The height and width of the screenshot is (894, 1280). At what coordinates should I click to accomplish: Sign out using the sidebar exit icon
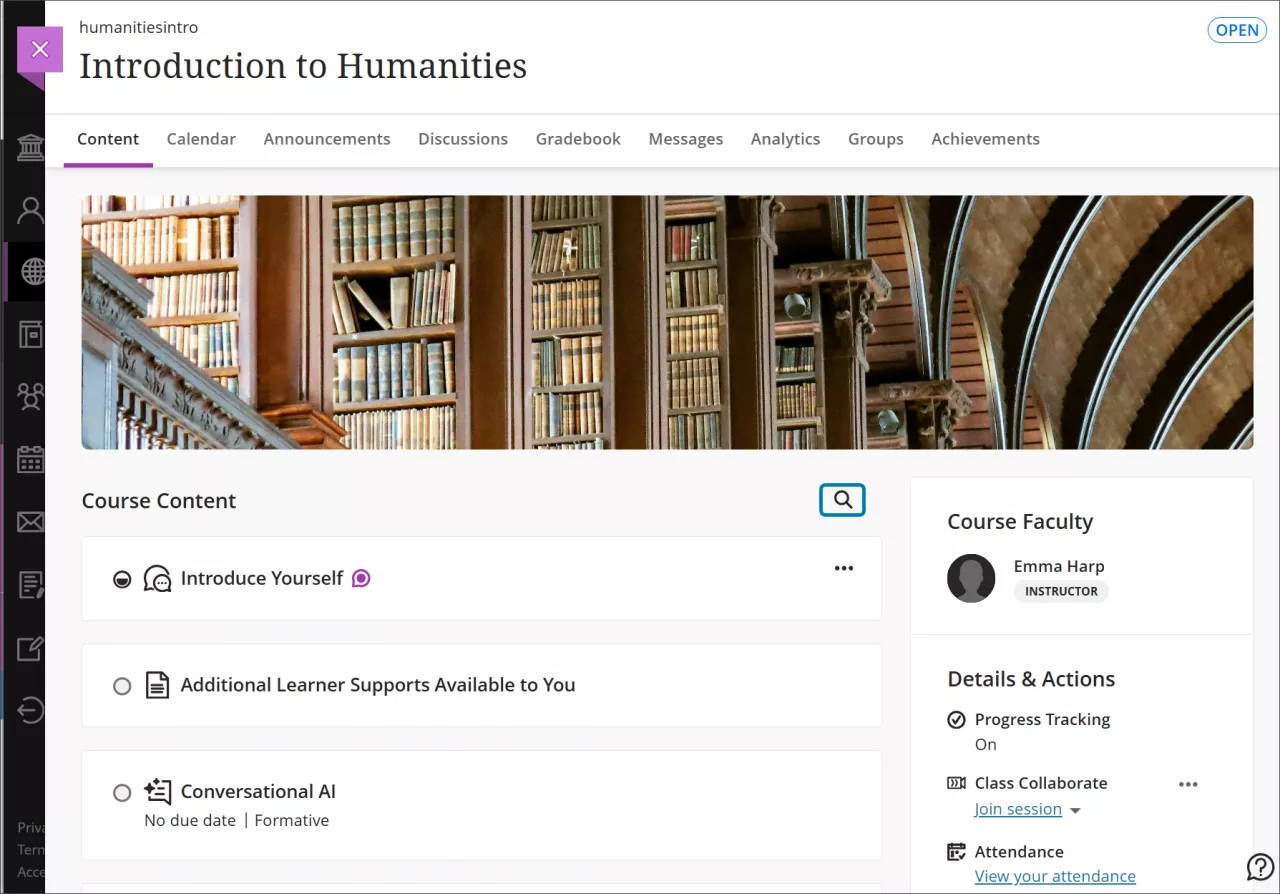pyautogui.click(x=31, y=710)
